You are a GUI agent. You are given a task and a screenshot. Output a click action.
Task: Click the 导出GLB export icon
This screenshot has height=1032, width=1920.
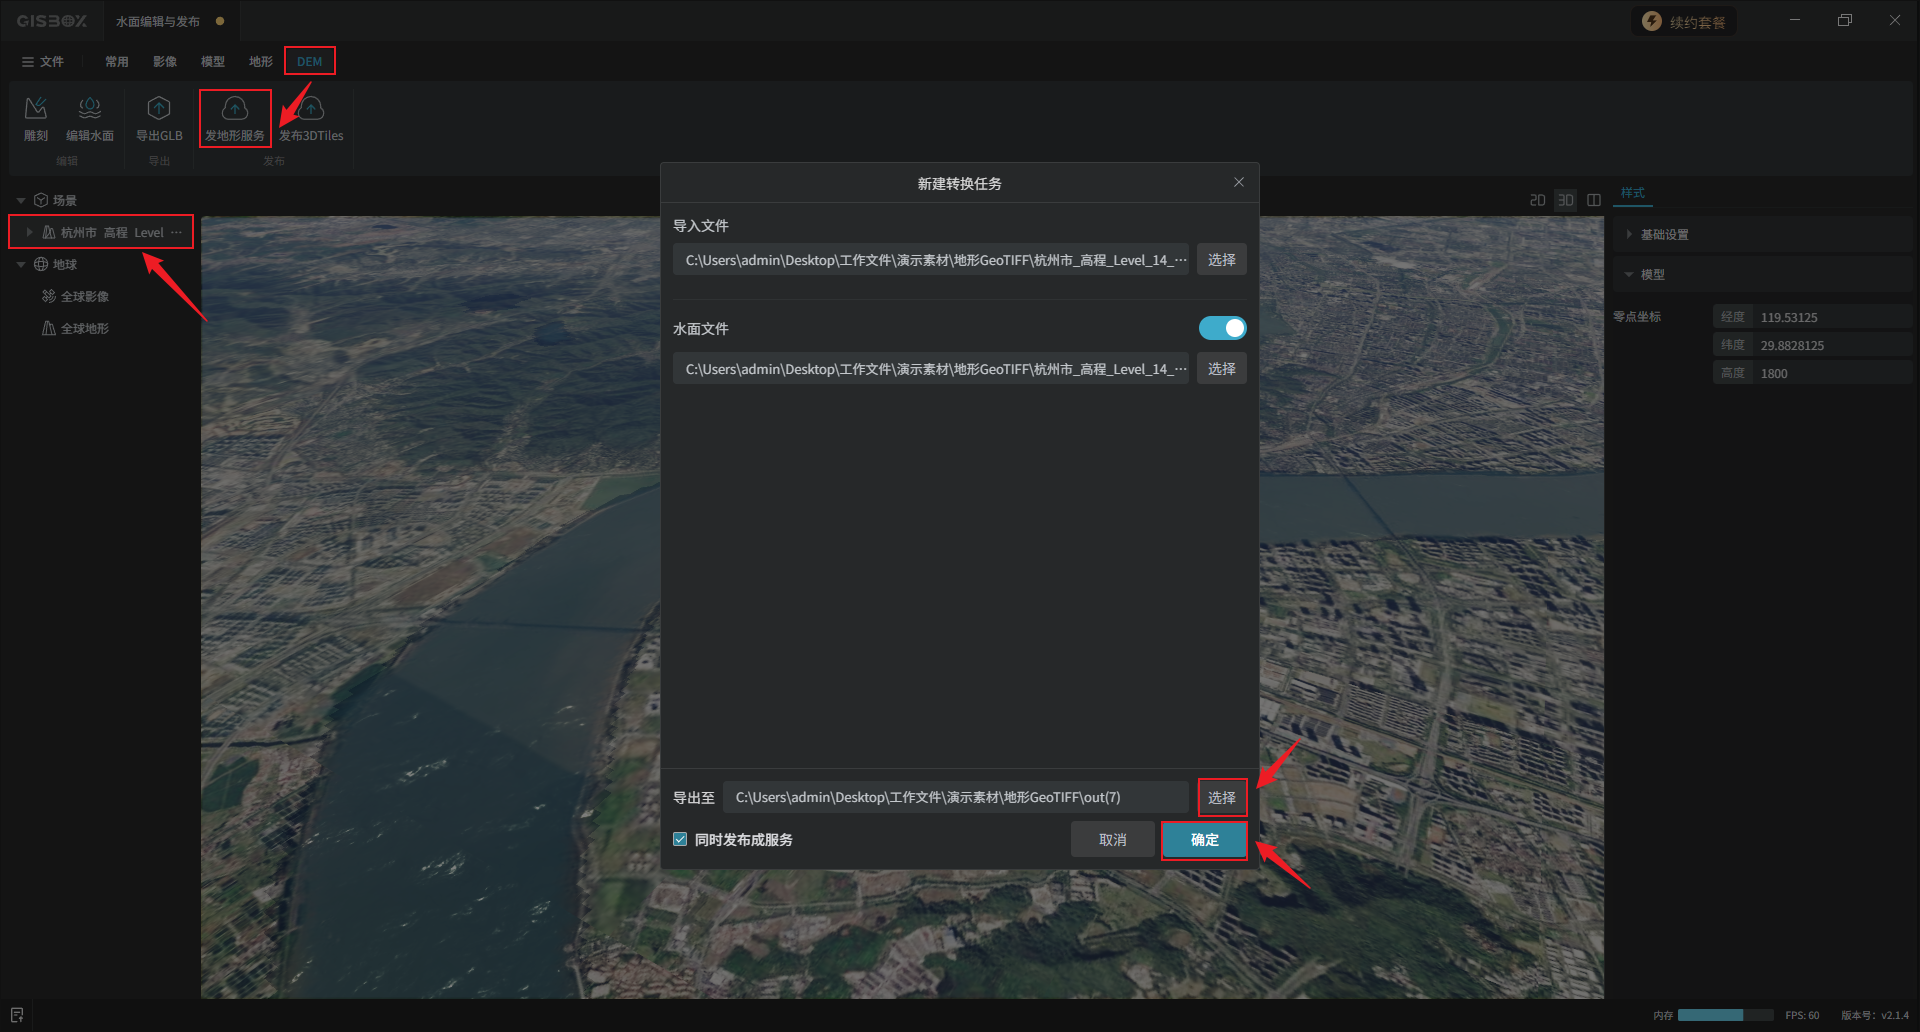[x=159, y=109]
